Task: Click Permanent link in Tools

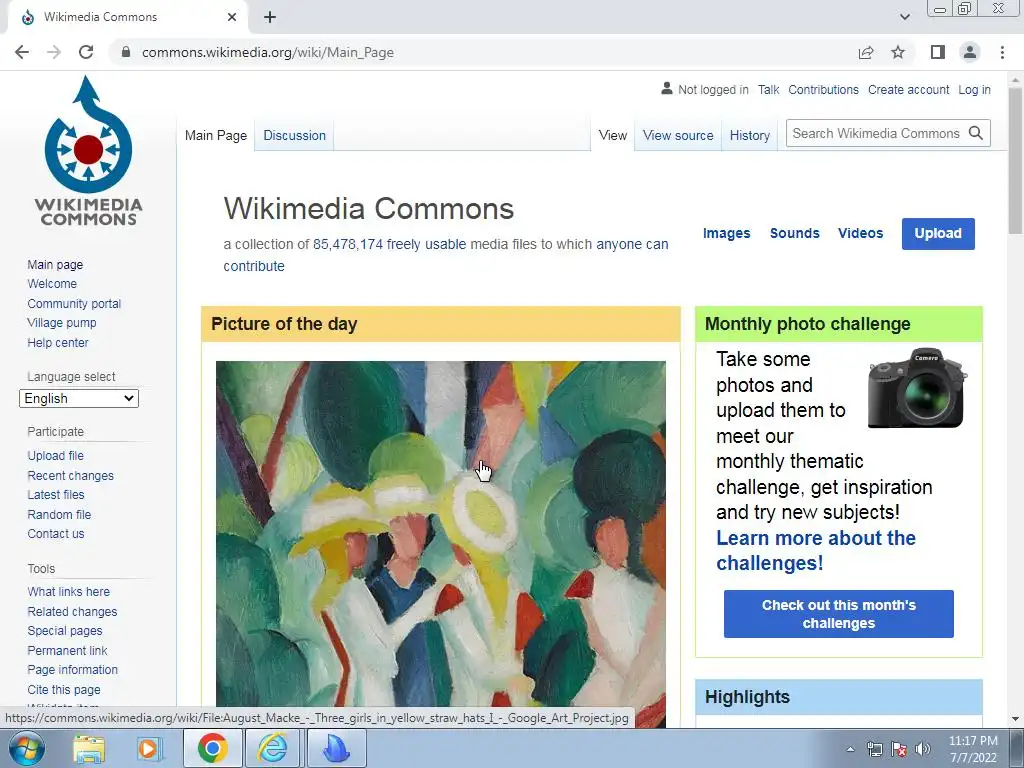Action: (67, 650)
